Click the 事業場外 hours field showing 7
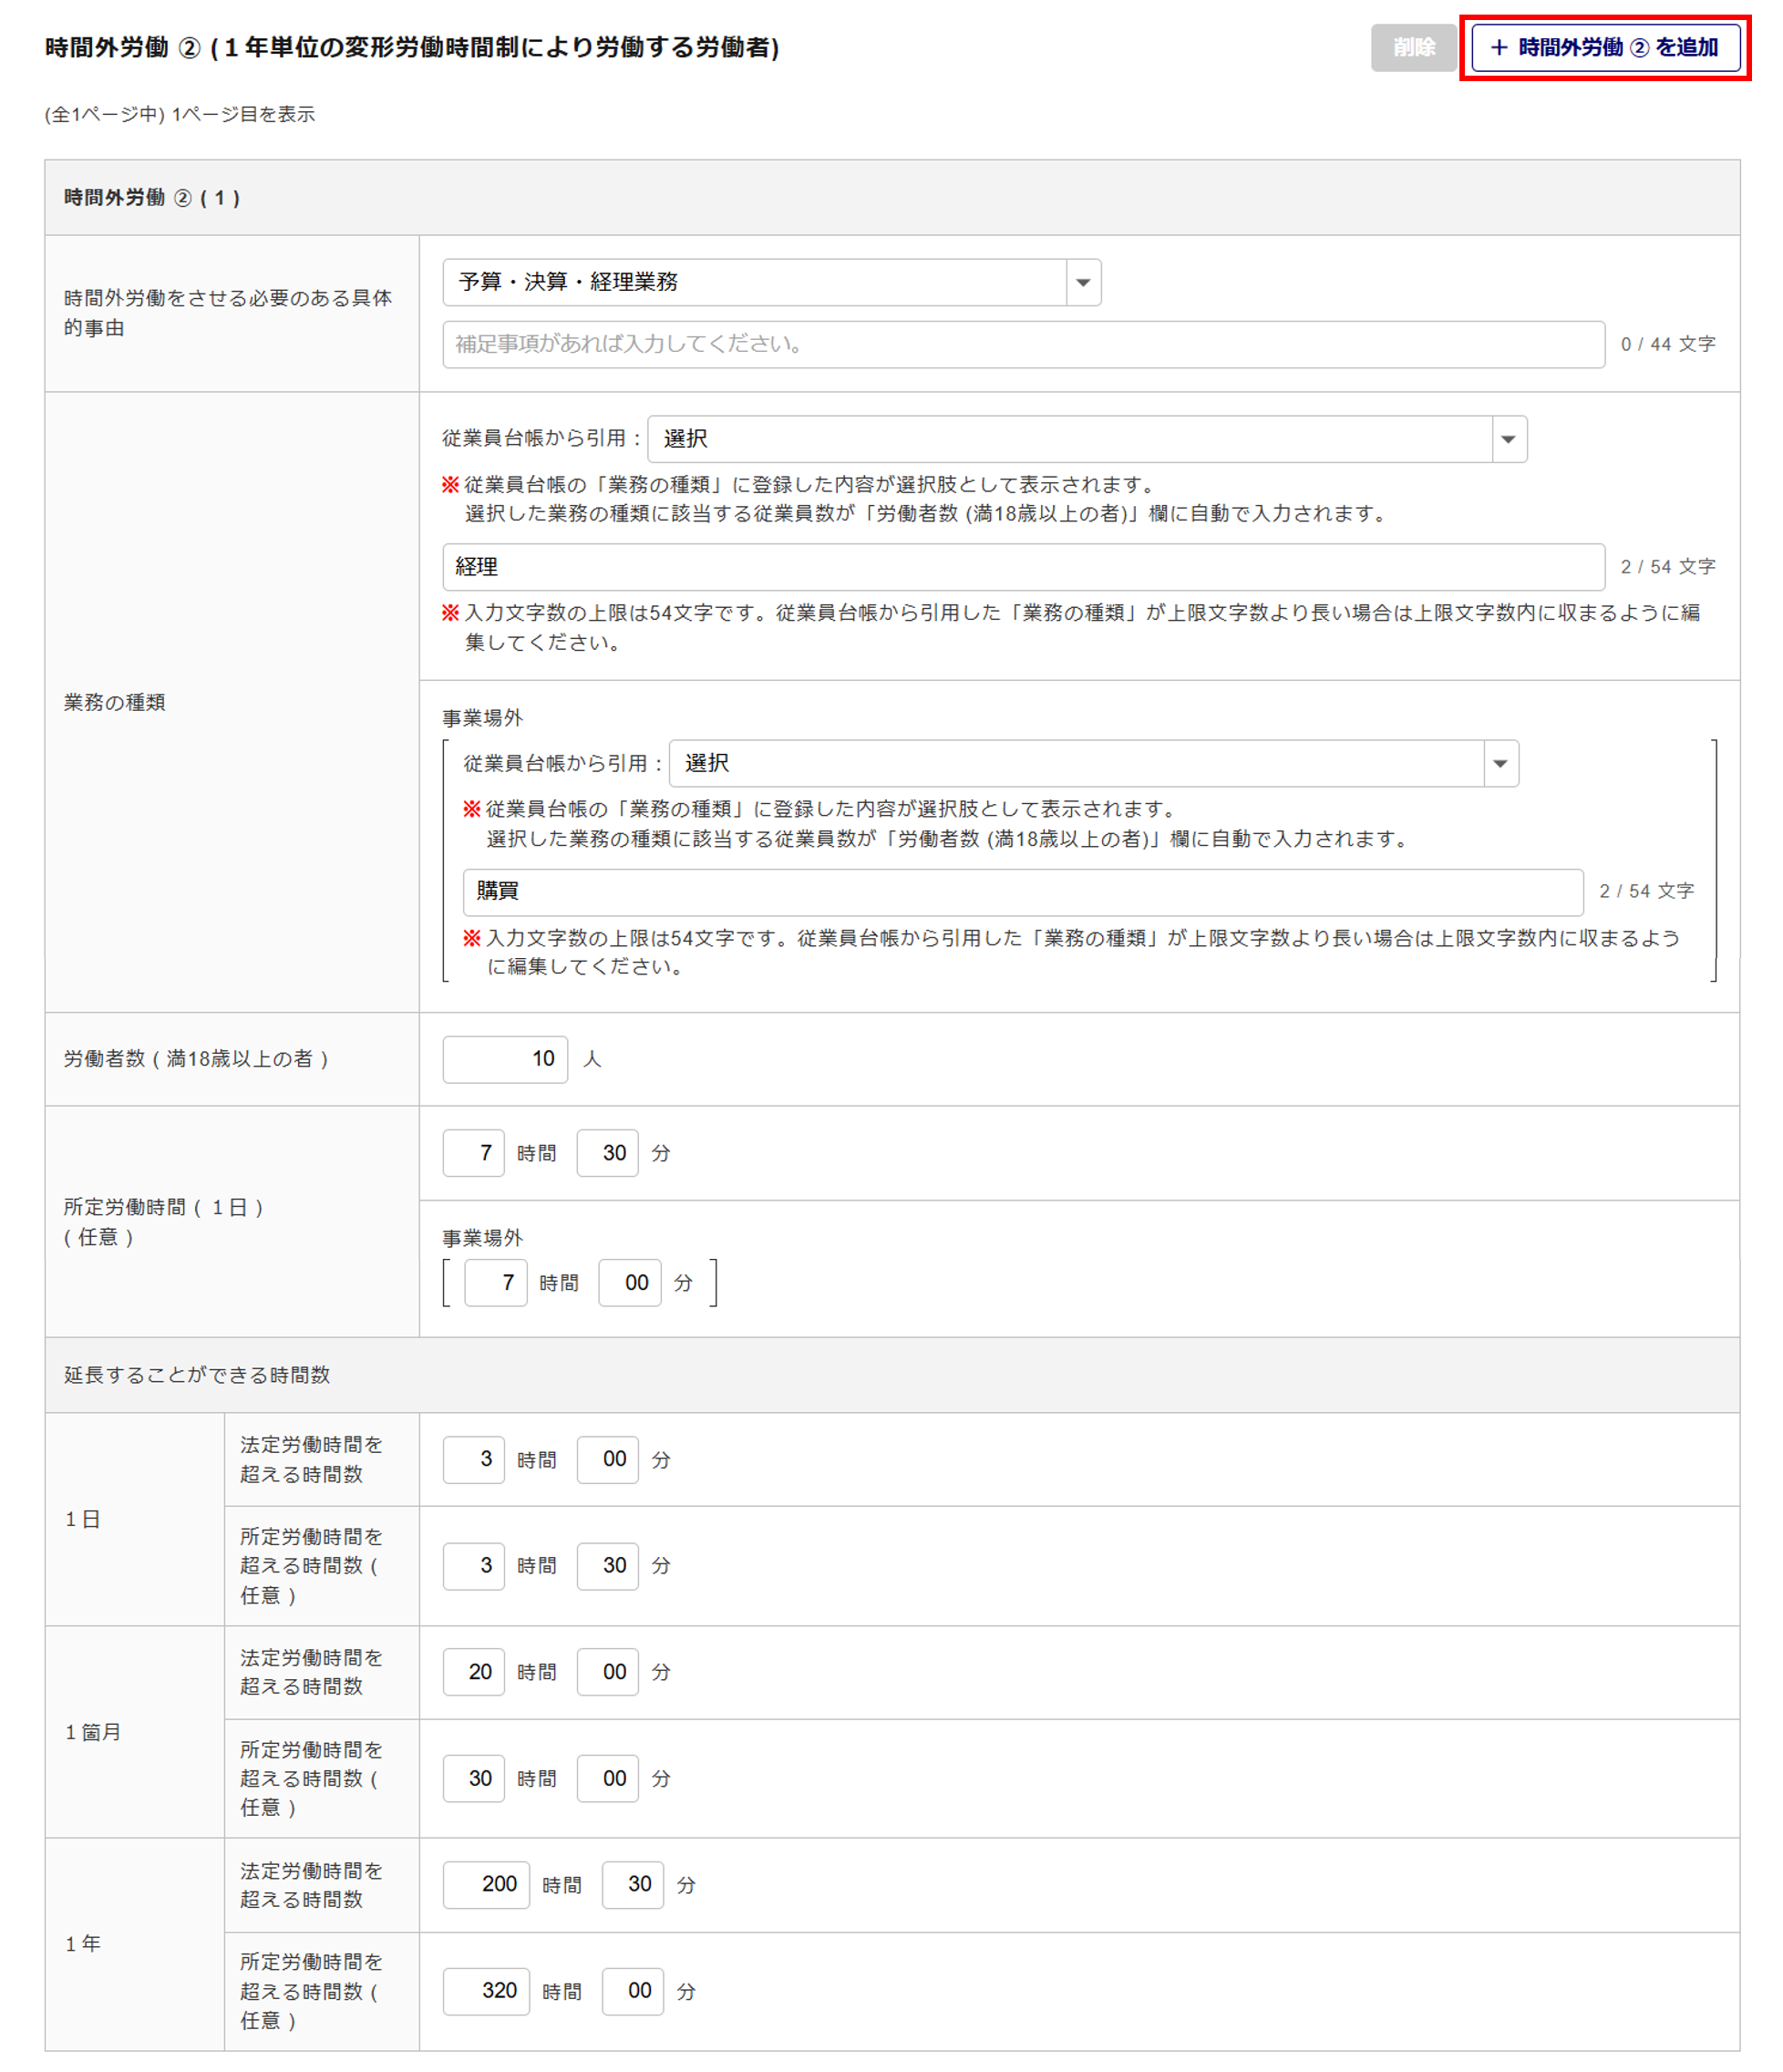 (x=495, y=1283)
